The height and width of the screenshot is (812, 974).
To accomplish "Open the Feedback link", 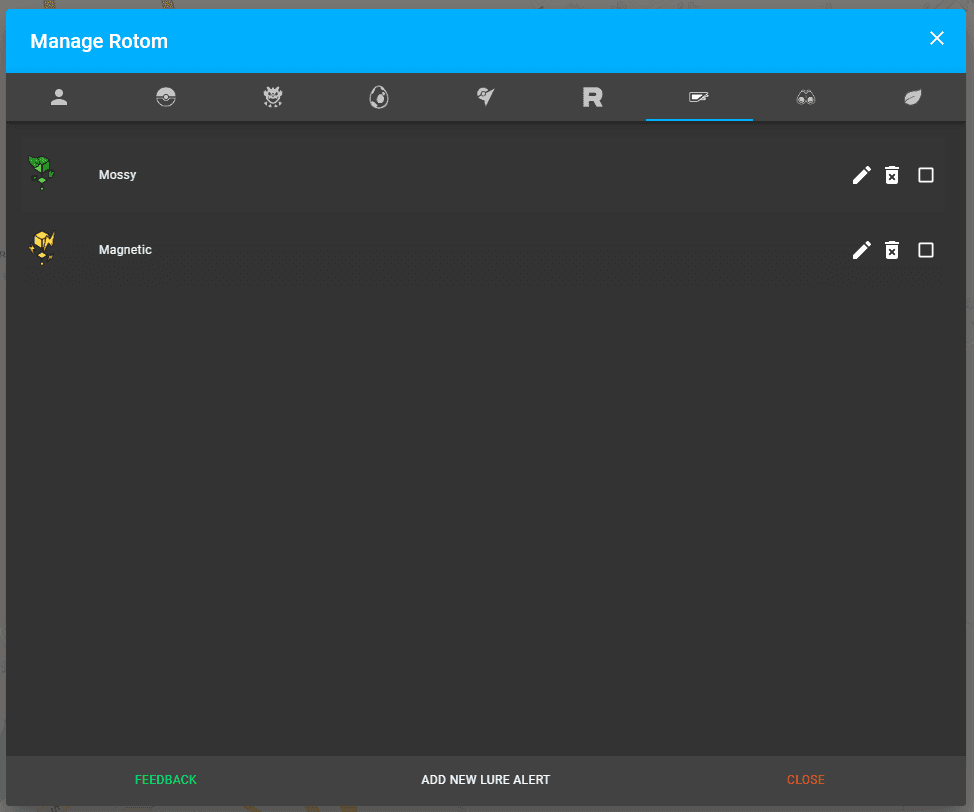I will [166, 780].
